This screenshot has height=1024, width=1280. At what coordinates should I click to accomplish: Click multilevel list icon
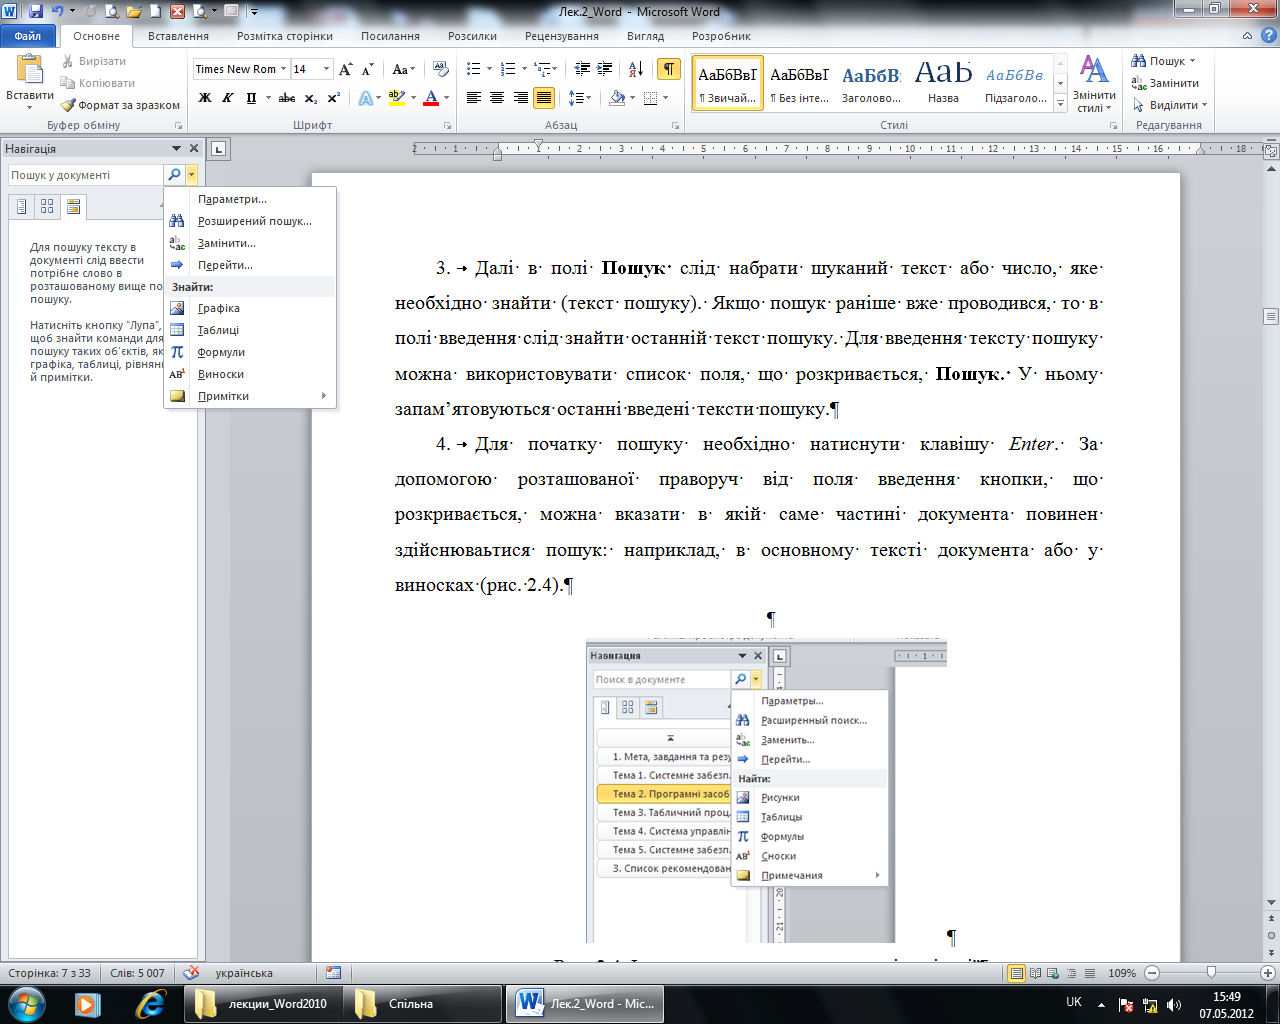click(x=543, y=69)
